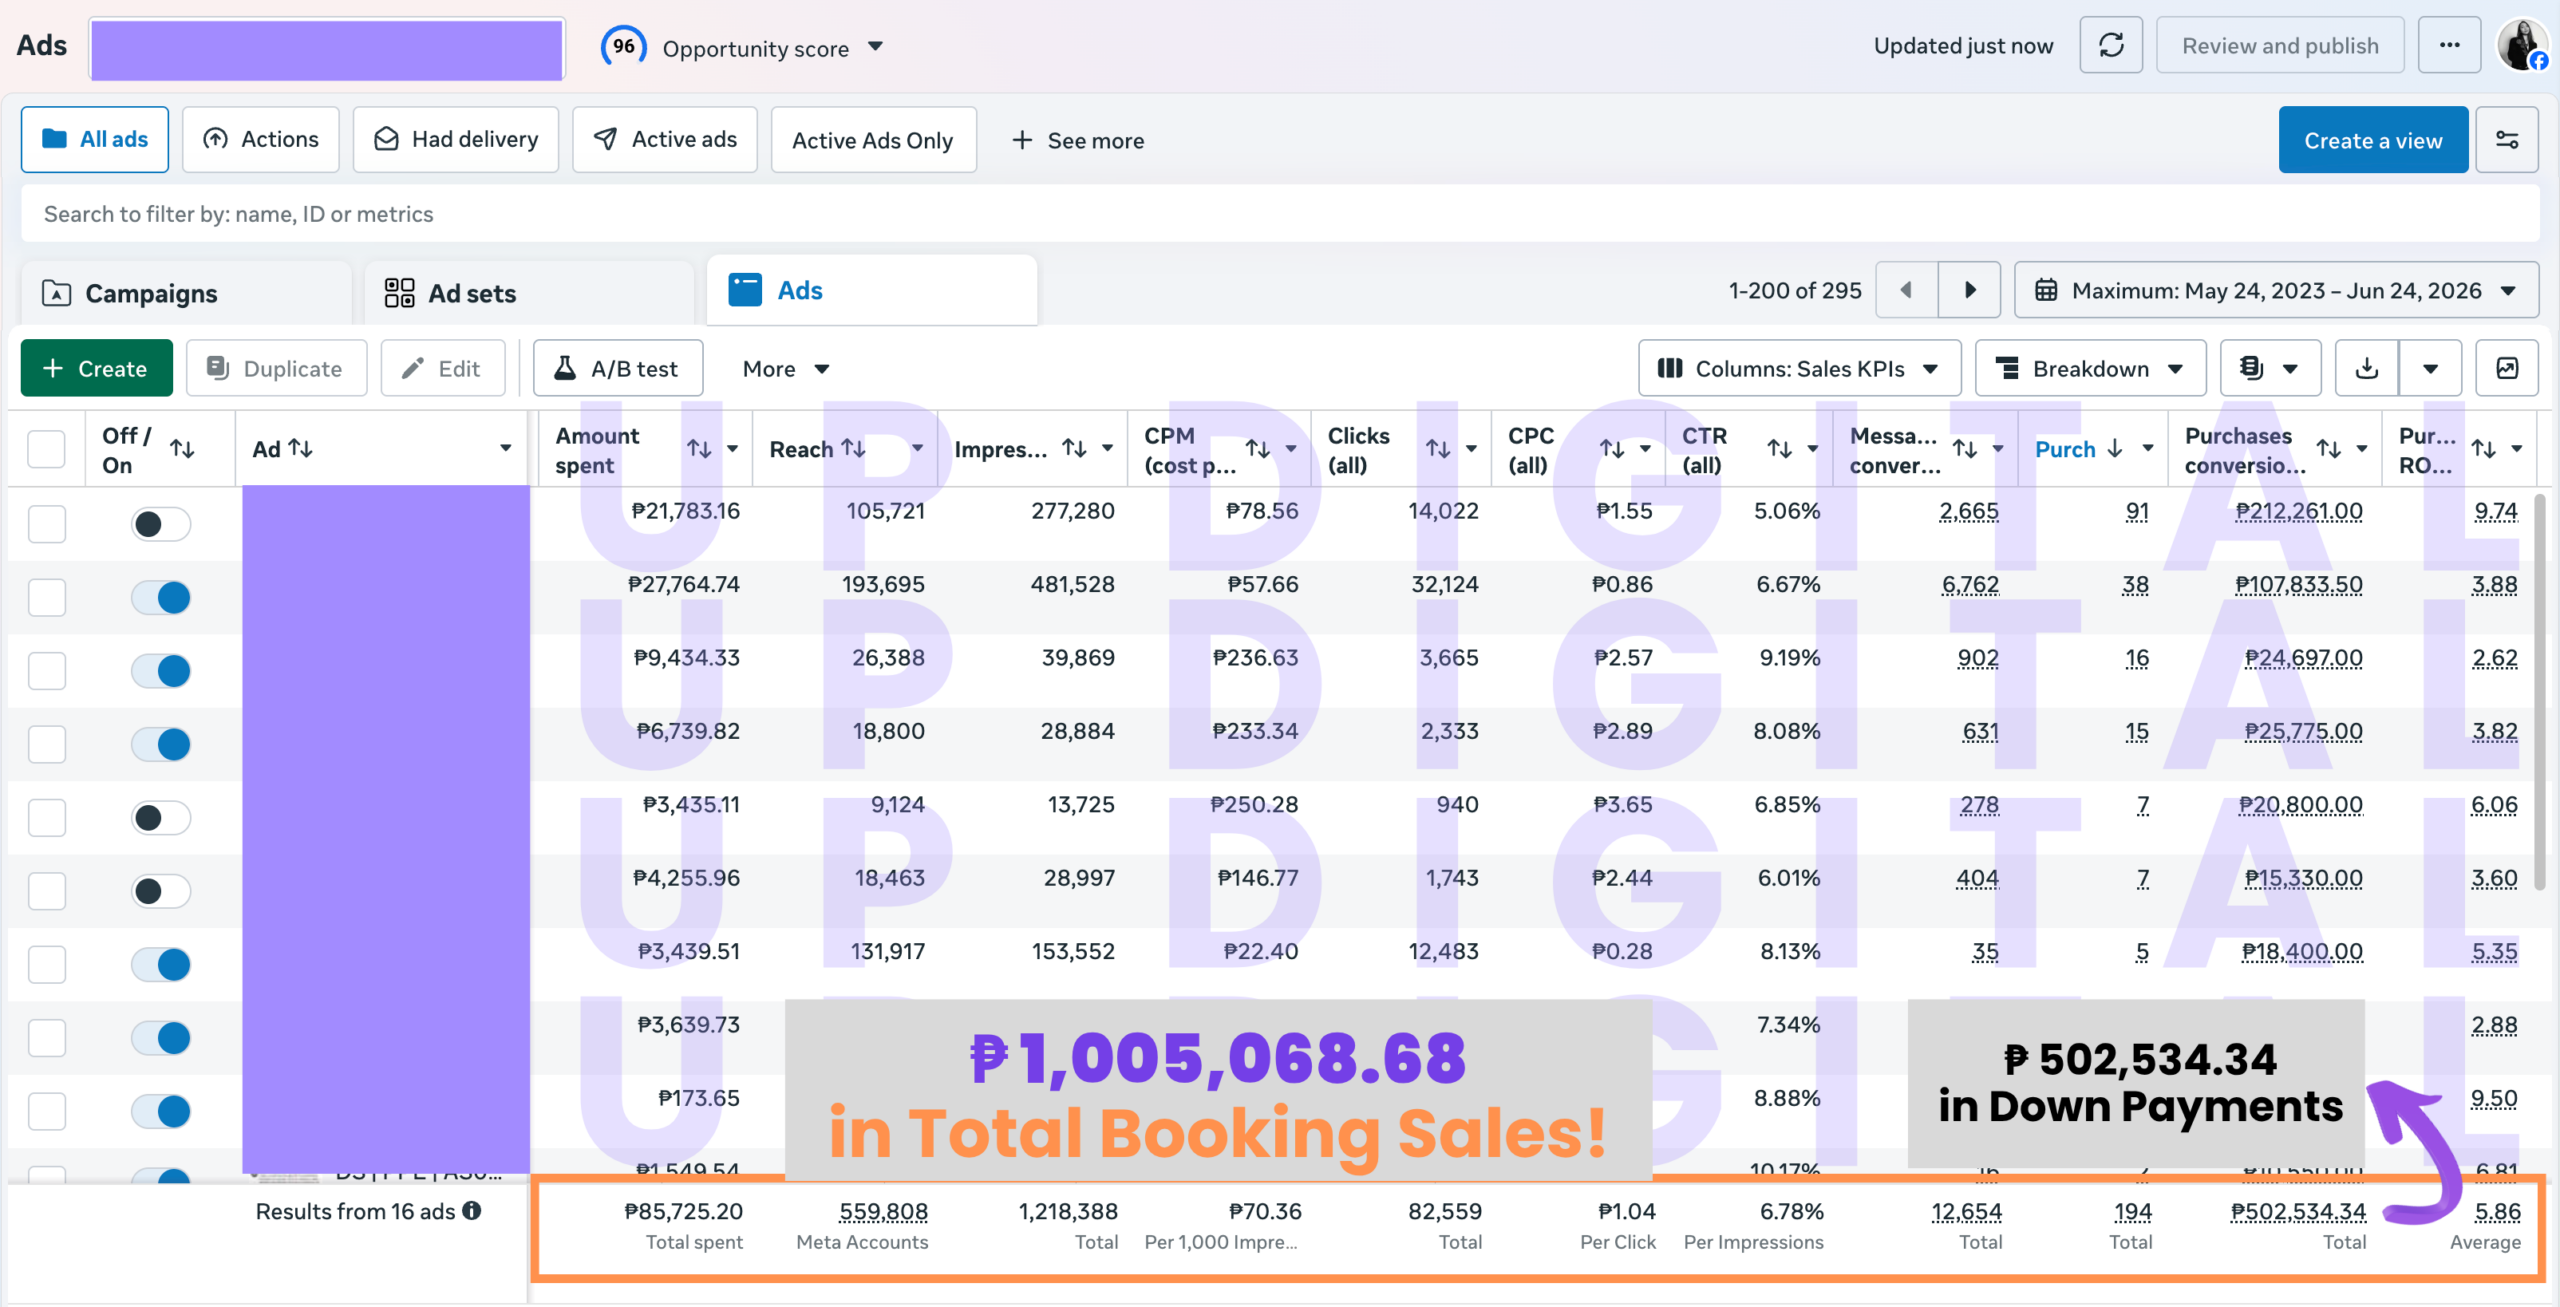Go to next page of ads
Image resolution: width=2560 pixels, height=1307 pixels.
point(1969,290)
